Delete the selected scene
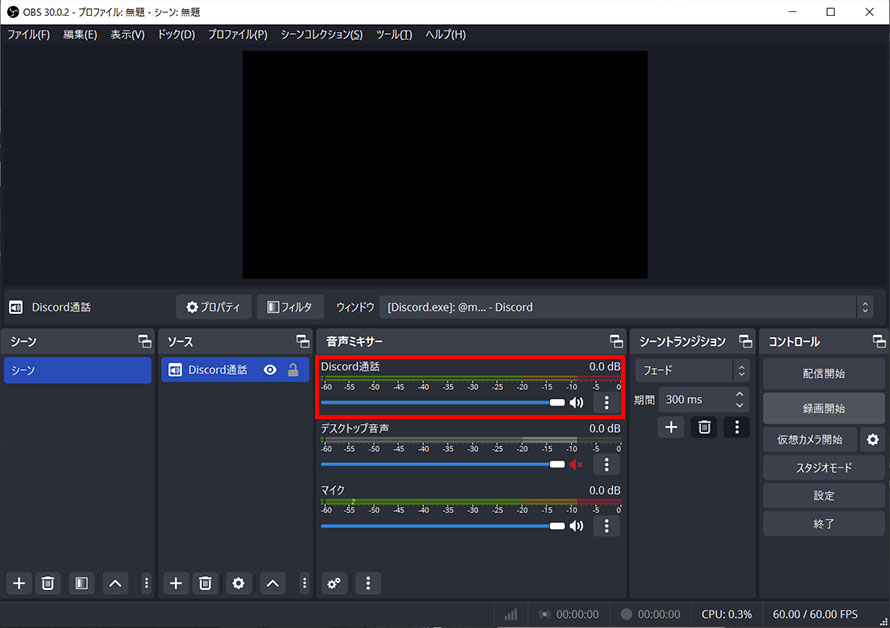890x628 pixels. (x=48, y=583)
